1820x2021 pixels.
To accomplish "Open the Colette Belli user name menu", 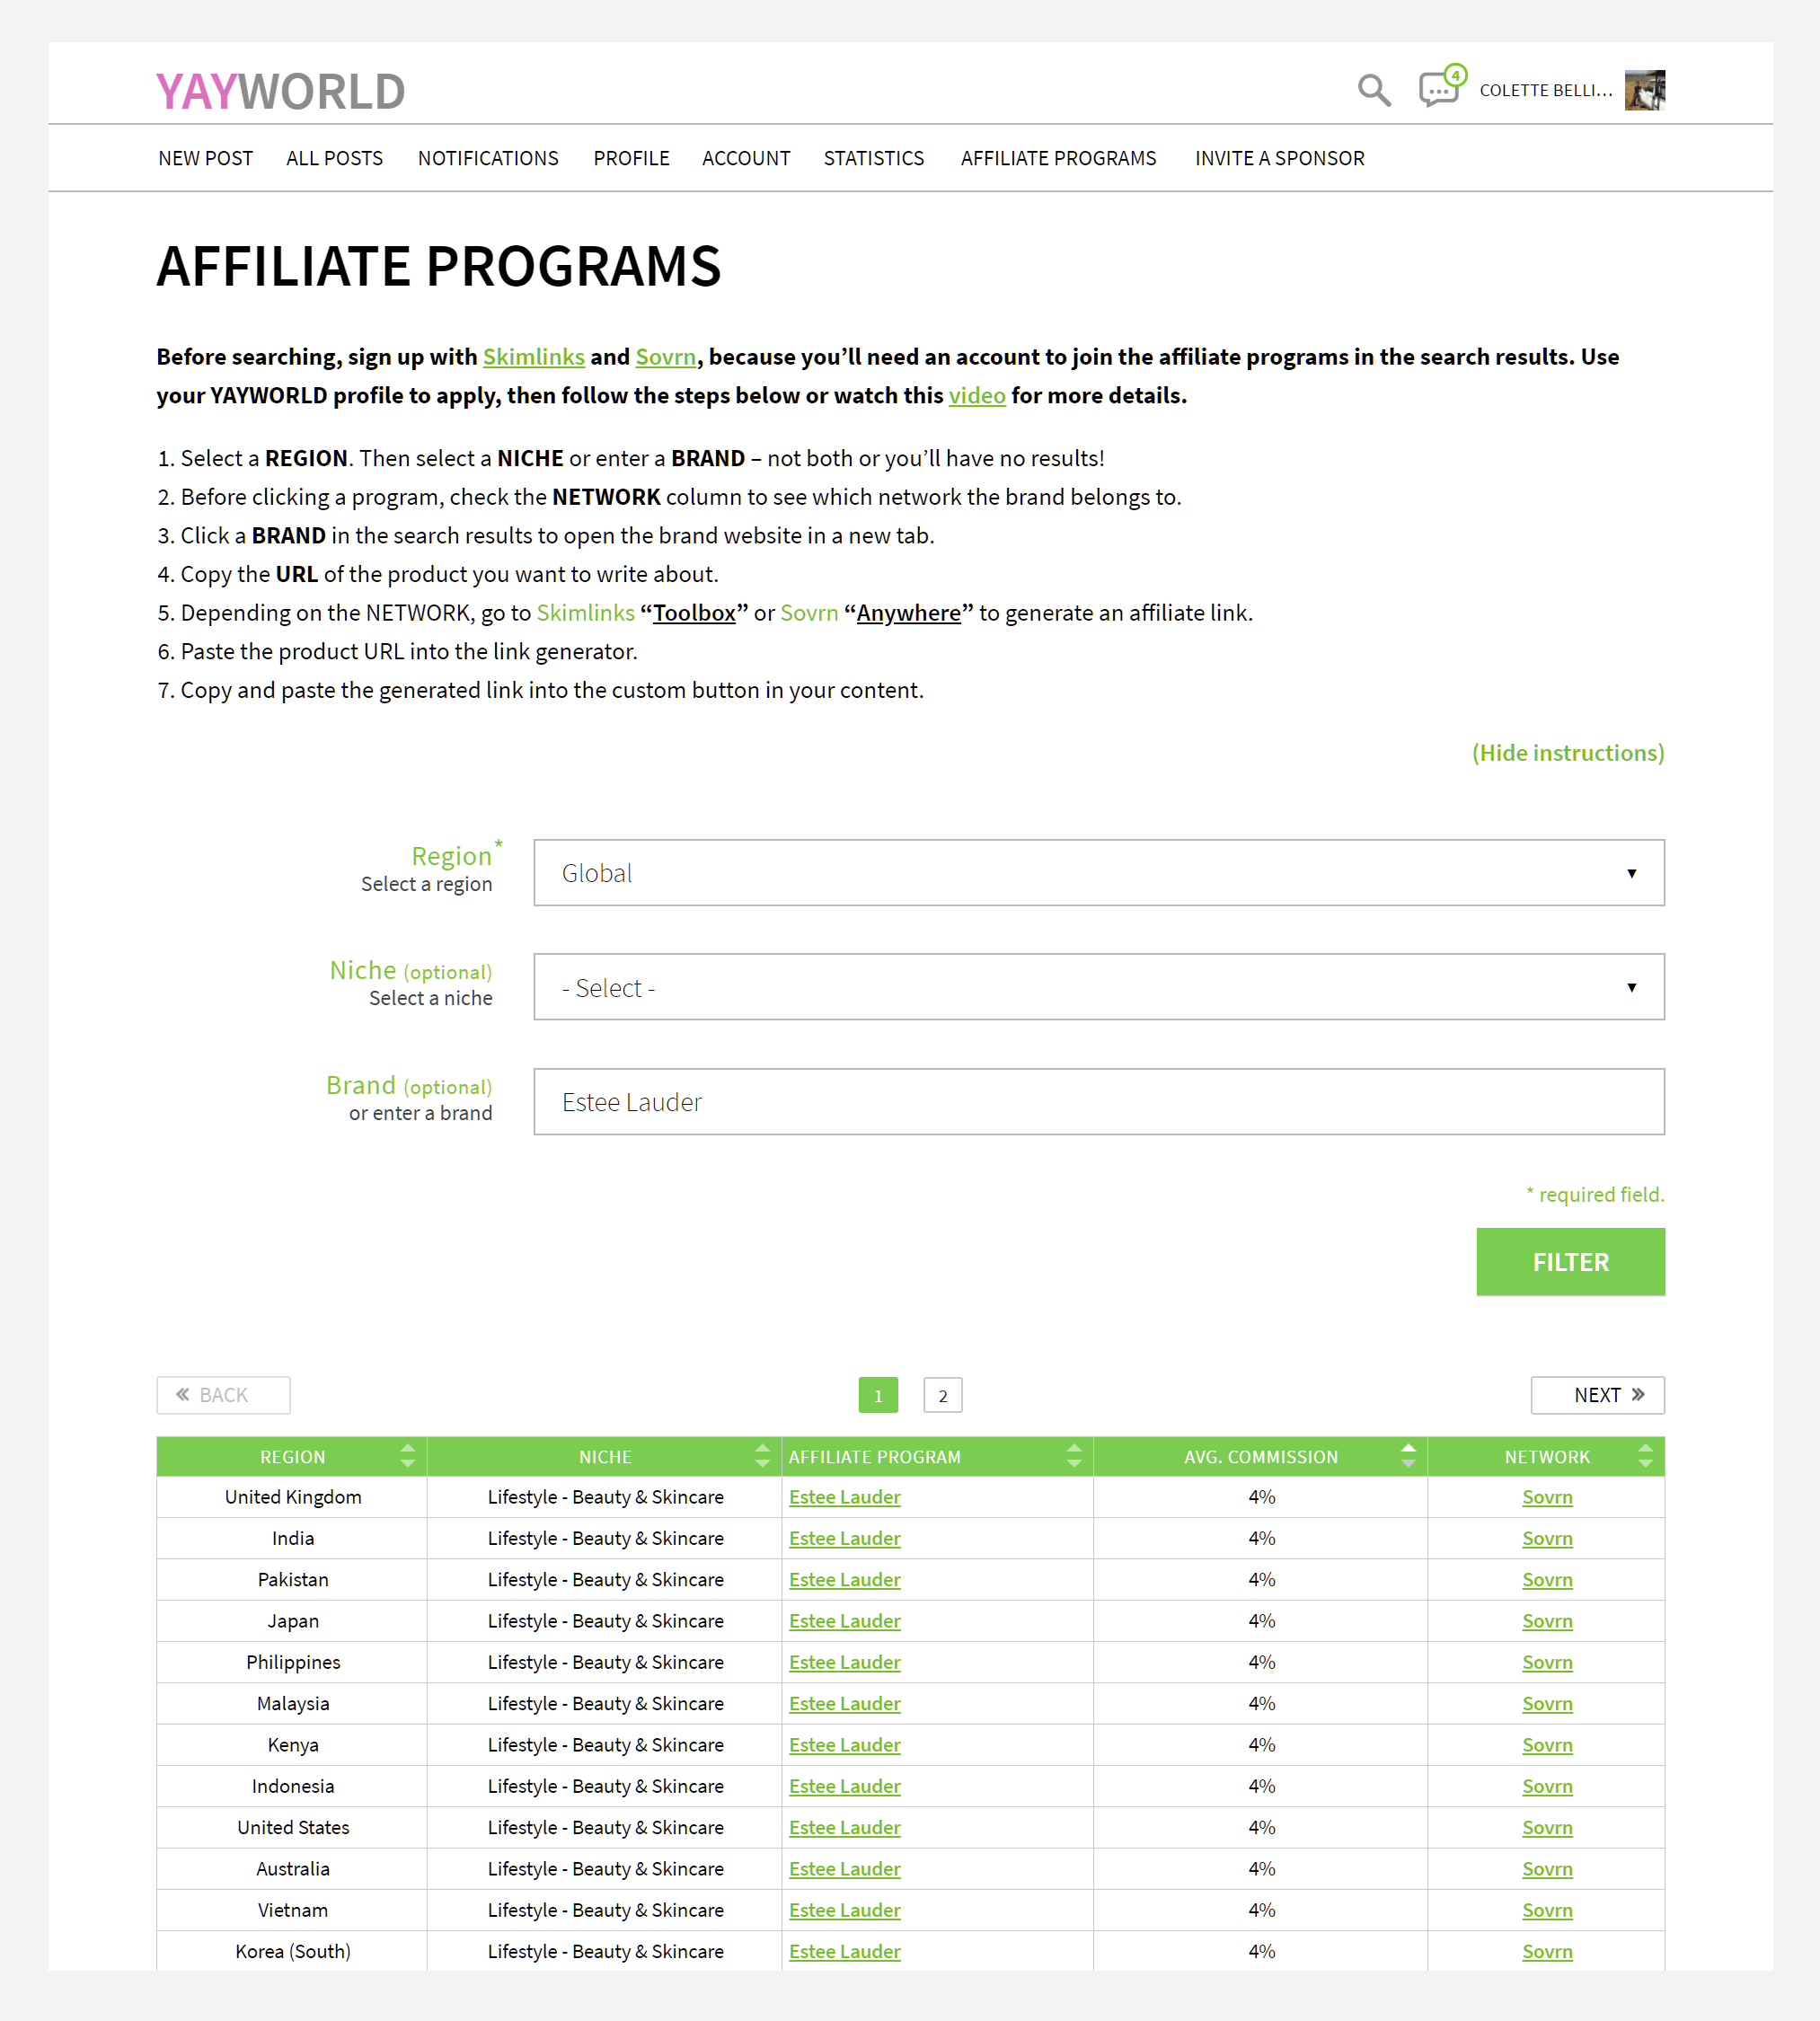I will coord(1545,91).
